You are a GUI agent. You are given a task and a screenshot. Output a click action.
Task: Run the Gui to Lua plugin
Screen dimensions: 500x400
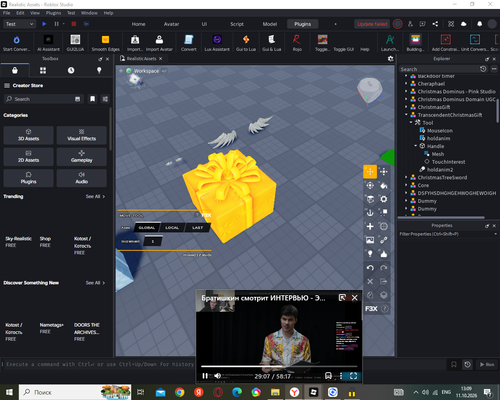click(246, 43)
